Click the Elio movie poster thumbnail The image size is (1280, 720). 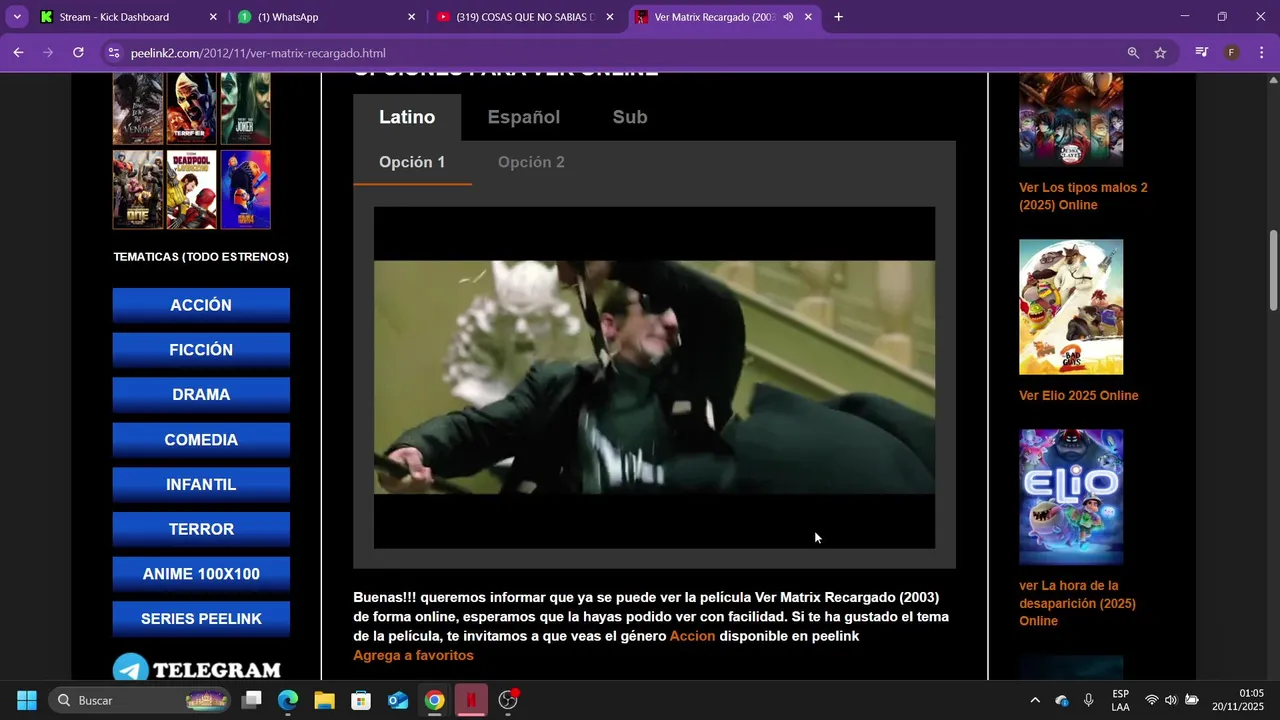click(x=1071, y=497)
